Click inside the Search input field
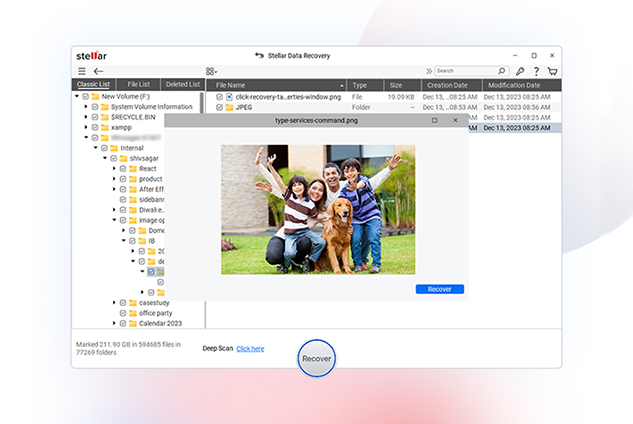This screenshot has height=424, width=633. pyautogui.click(x=465, y=72)
